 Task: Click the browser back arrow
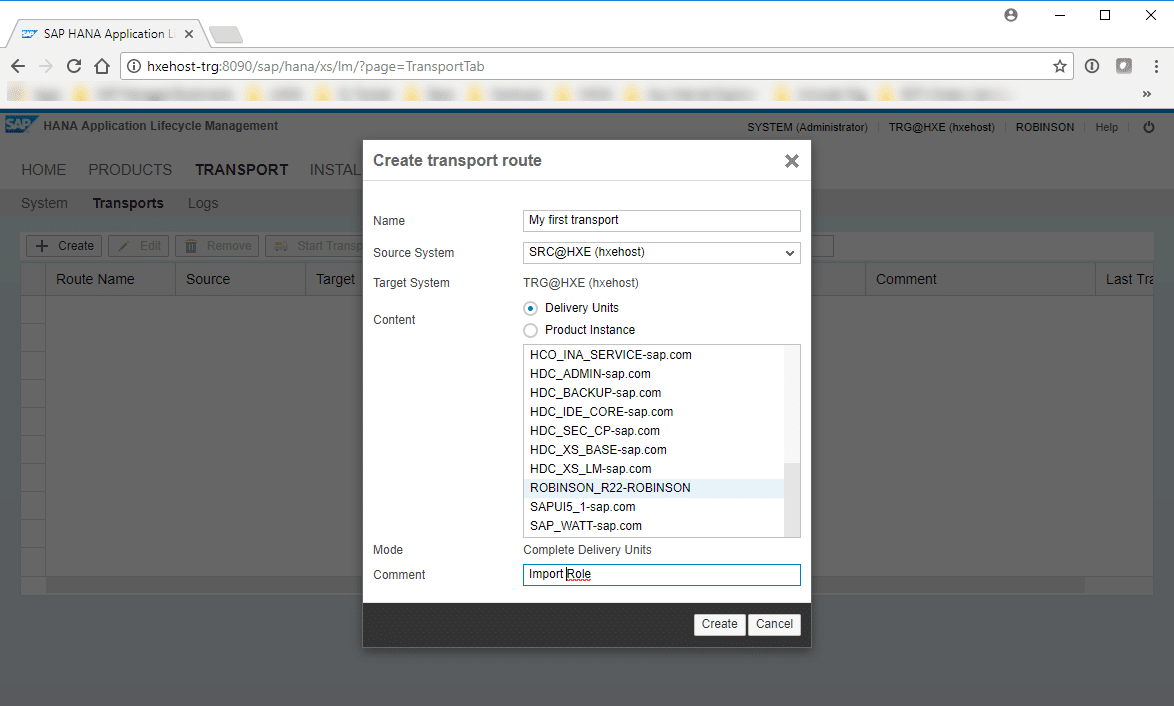18,66
